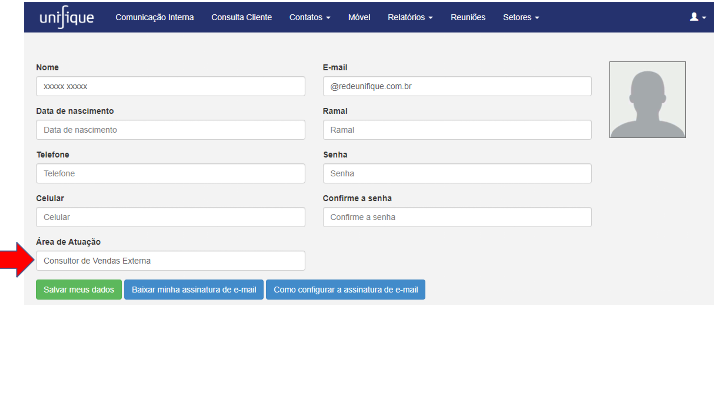Open the Móvel menu item

pyautogui.click(x=359, y=17)
